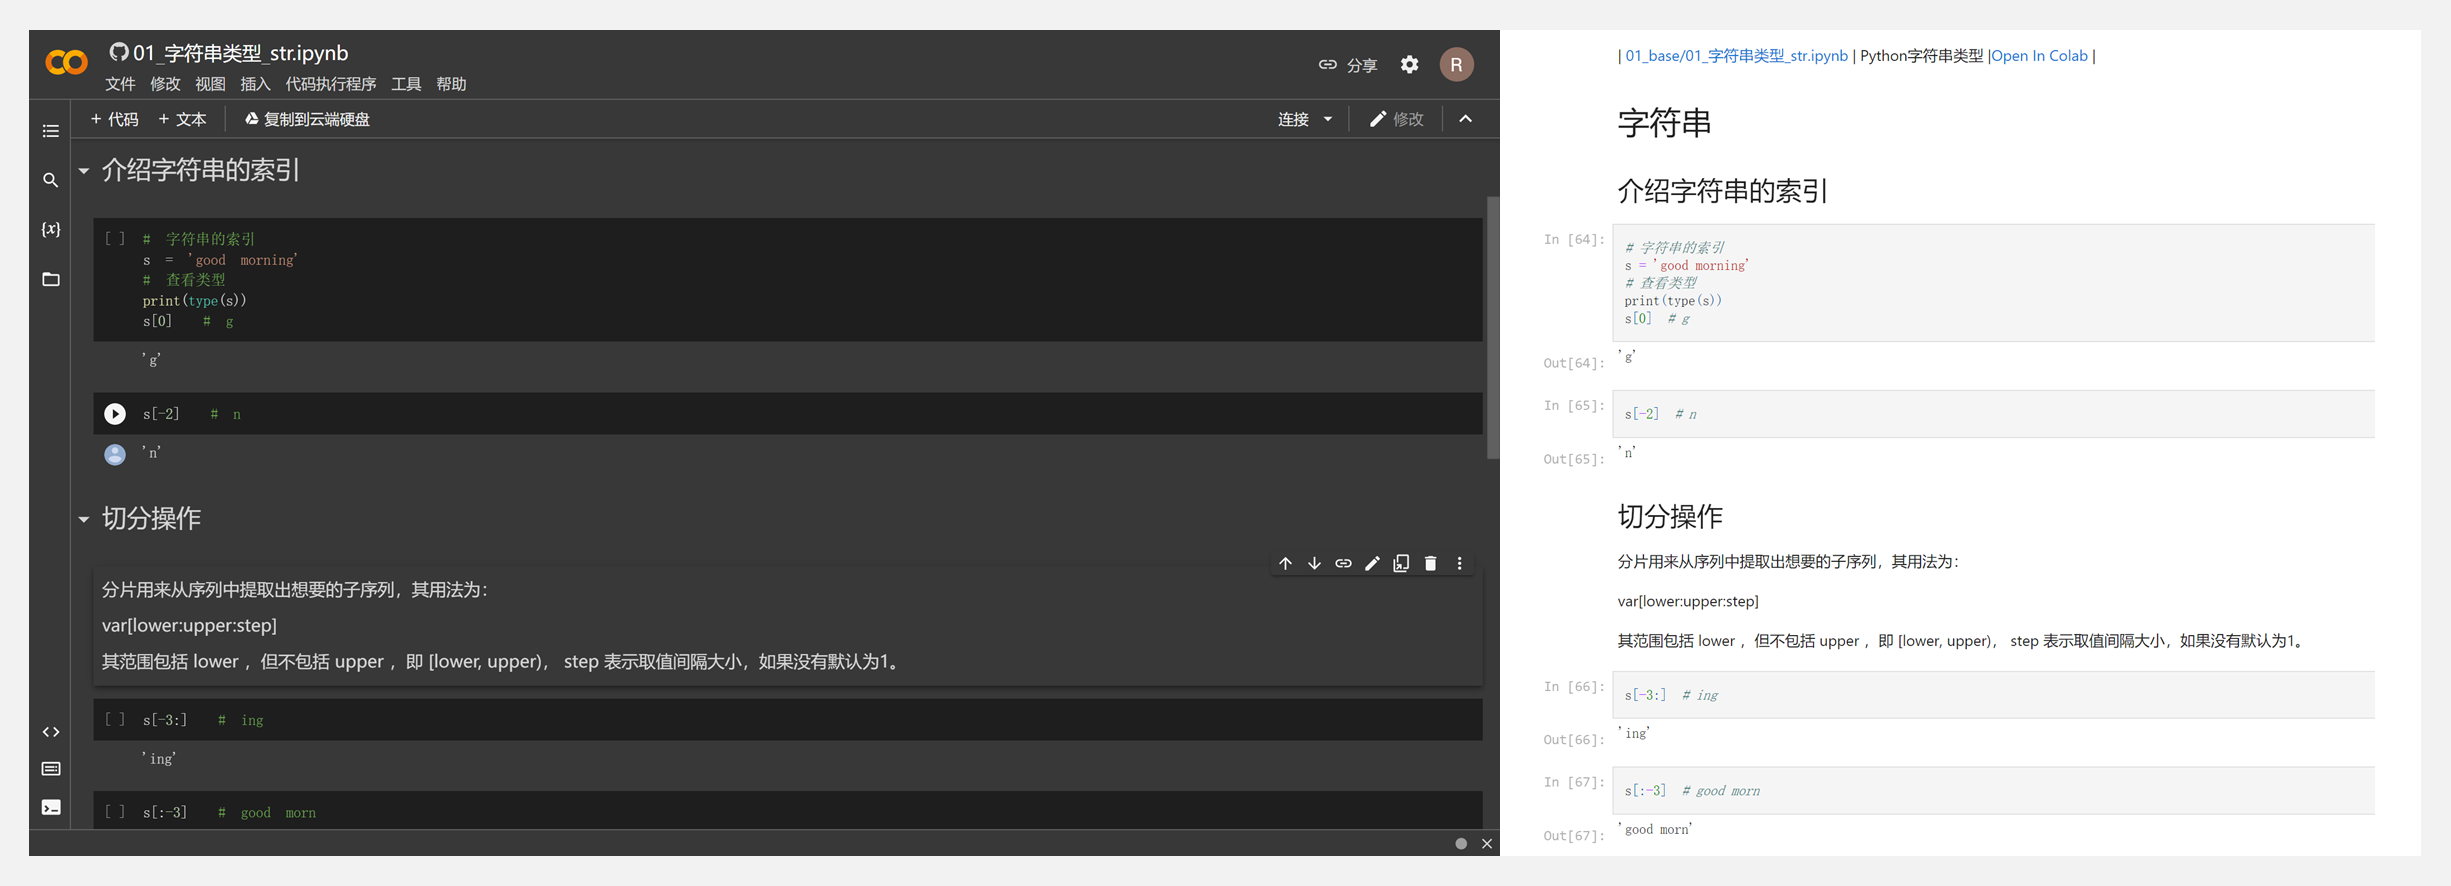Open the variables {x} panel icon

pos(51,229)
